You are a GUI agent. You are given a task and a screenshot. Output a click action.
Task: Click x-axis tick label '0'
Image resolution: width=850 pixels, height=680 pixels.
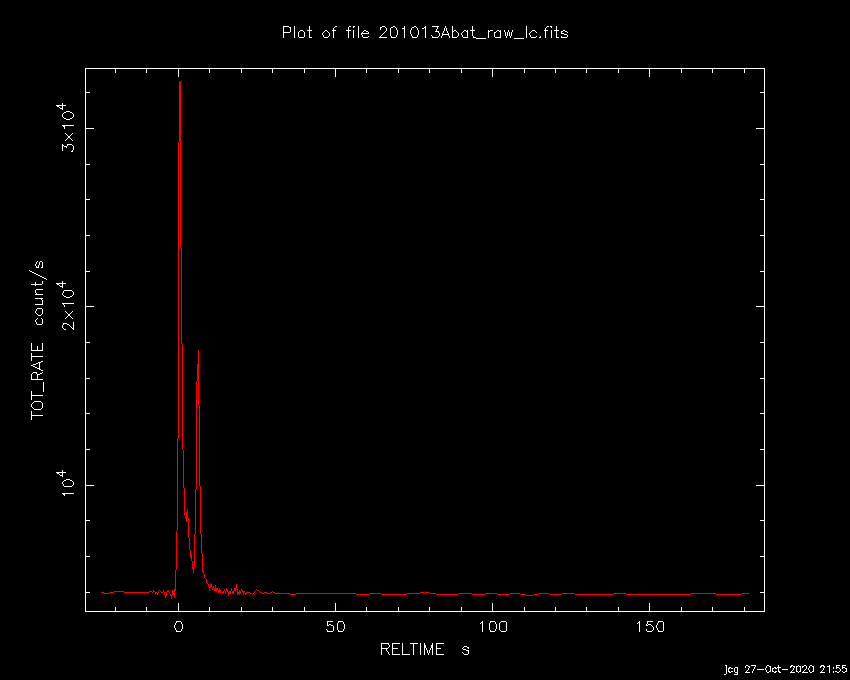178,627
